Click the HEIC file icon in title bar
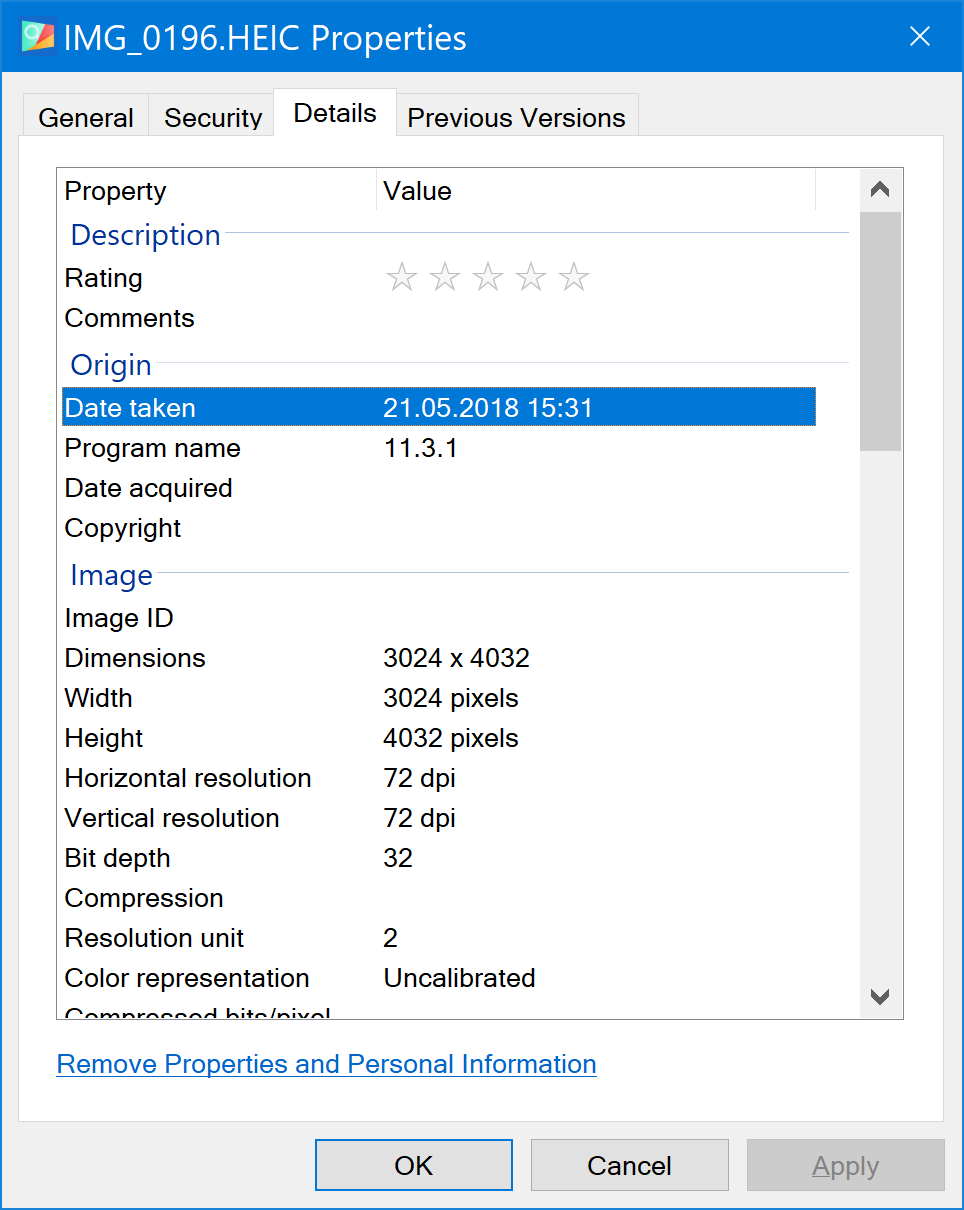Viewport: 964px width, 1210px height. coord(37,37)
